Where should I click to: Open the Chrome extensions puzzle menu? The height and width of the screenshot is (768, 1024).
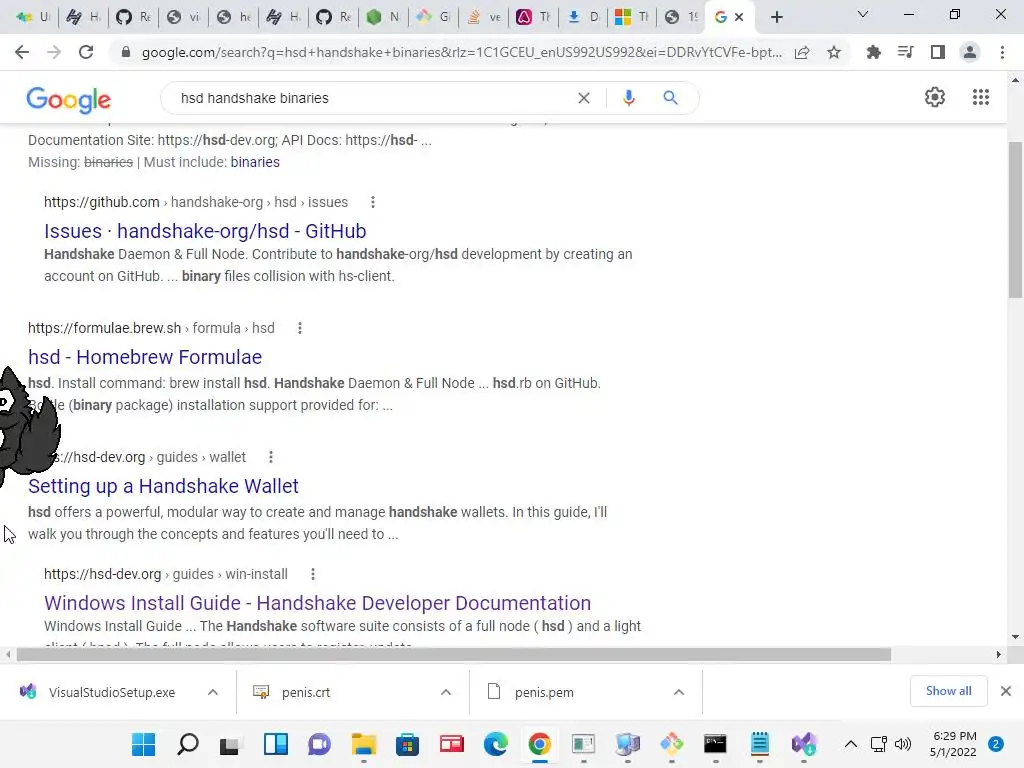pos(873,52)
